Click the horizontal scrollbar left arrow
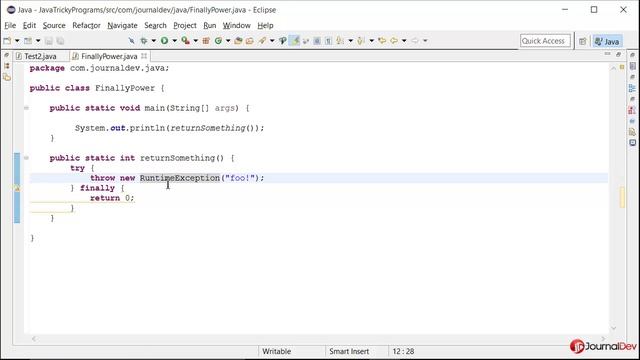Image resolution: width=640 pixels, height=360 pixels. (34, 339)
